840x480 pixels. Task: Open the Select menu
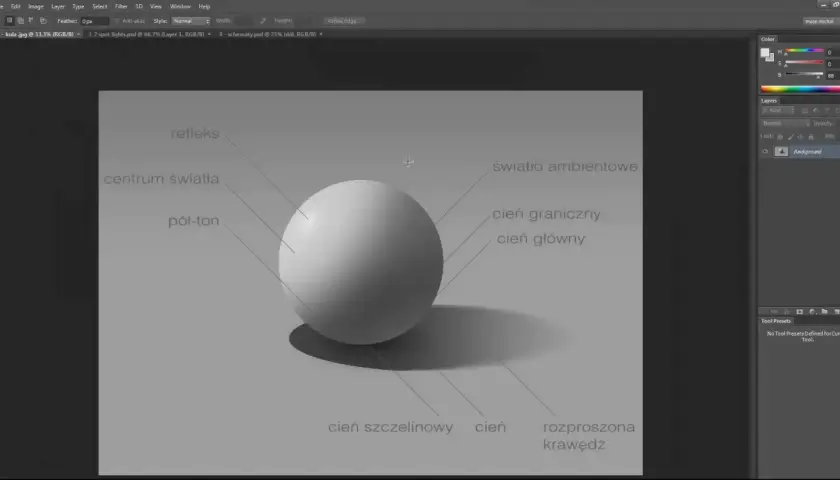point(100,6)
